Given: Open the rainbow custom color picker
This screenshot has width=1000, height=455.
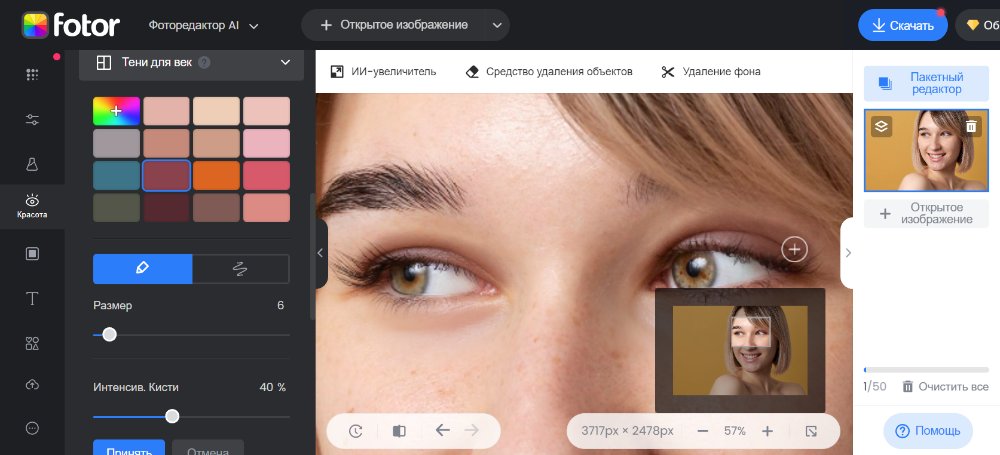Looking at the screenshot, I should coord(117,111).
